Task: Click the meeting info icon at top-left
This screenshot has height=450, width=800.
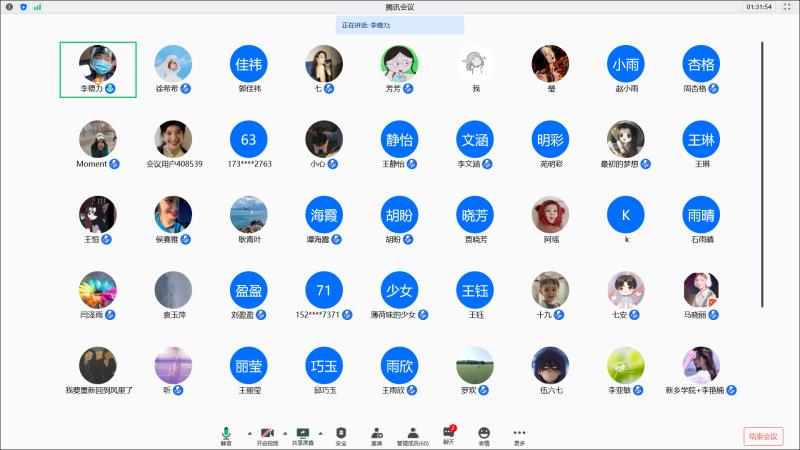Action: click(10, 7)
